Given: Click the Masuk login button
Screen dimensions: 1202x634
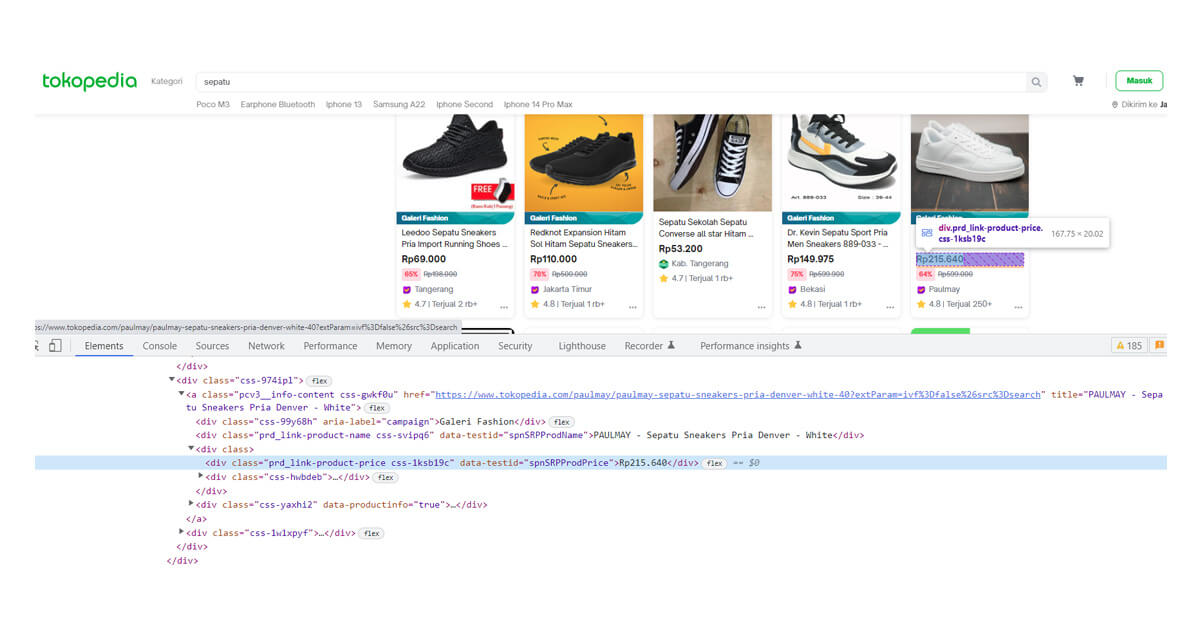Looking at the screenshot, I should tap(1139, 81).
